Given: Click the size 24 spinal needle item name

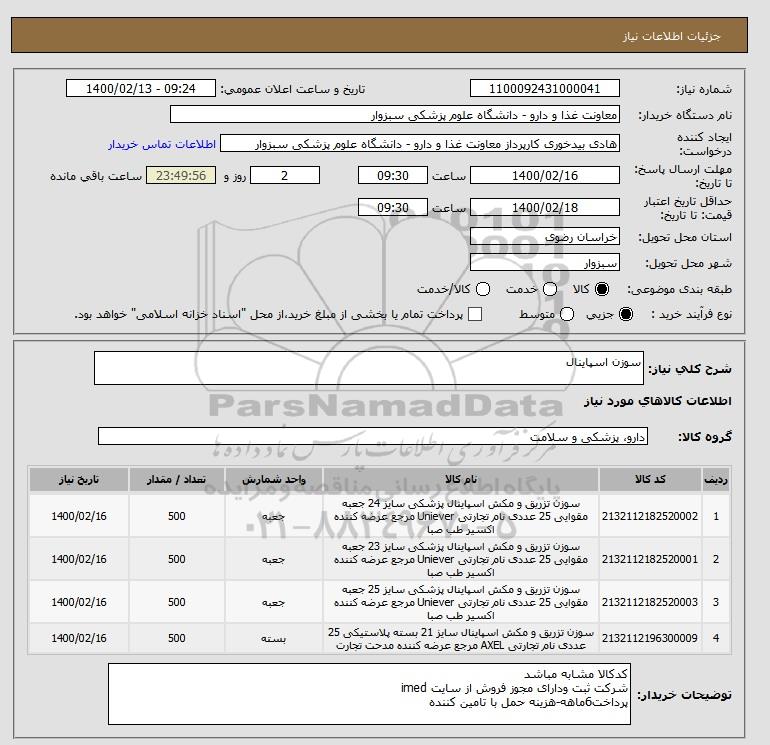Looking at the screenshot, I should point(461,517).
